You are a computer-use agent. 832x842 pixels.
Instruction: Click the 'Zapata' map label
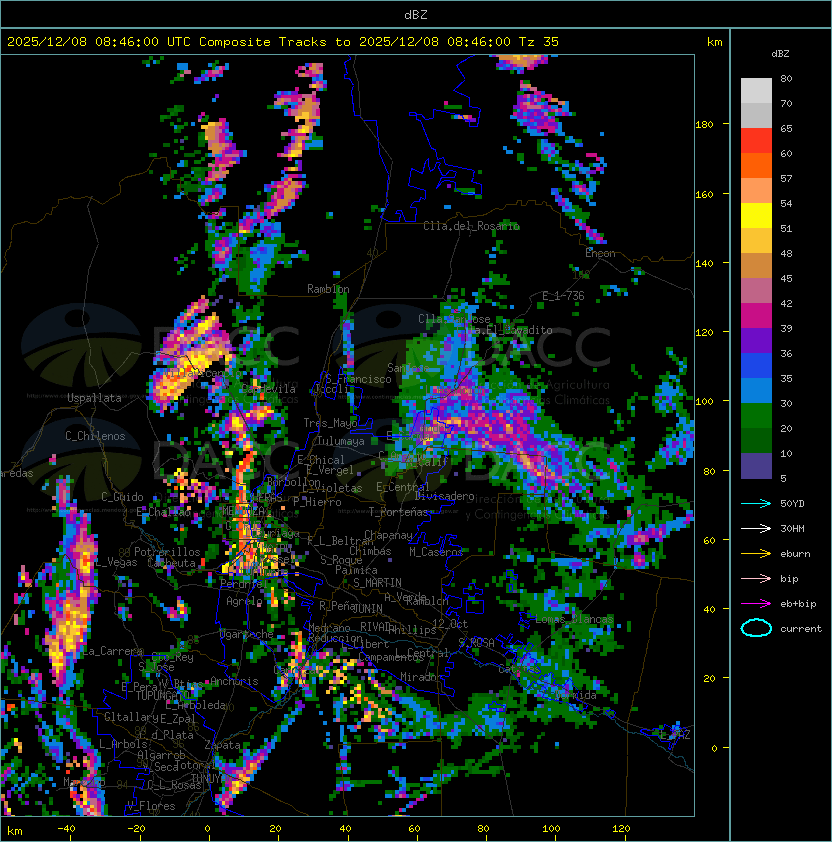[222, 745]
